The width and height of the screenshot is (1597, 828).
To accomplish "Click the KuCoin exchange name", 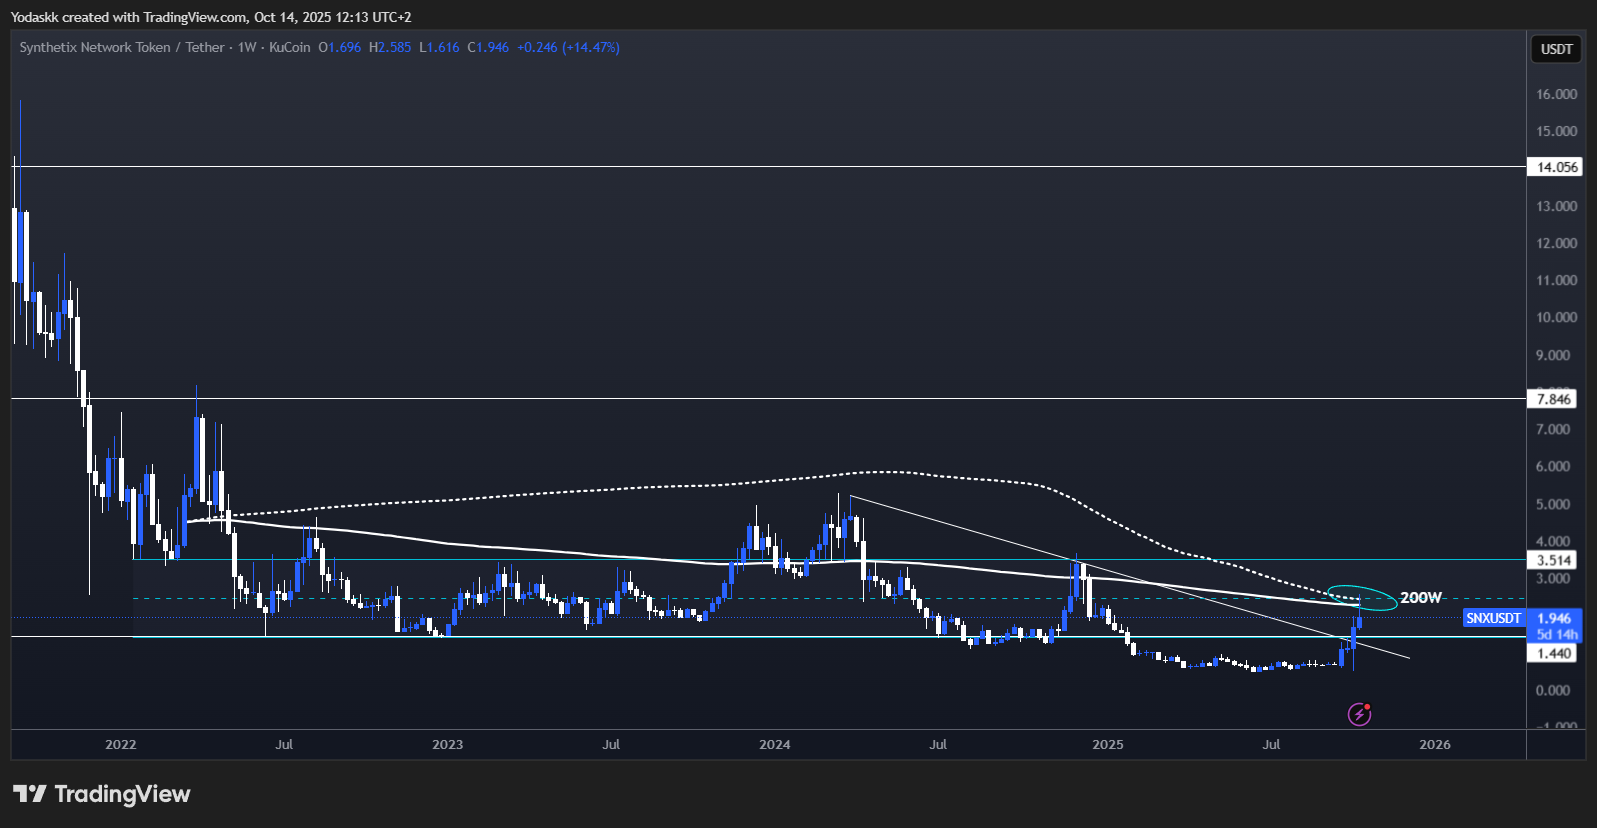I will 289,47.
